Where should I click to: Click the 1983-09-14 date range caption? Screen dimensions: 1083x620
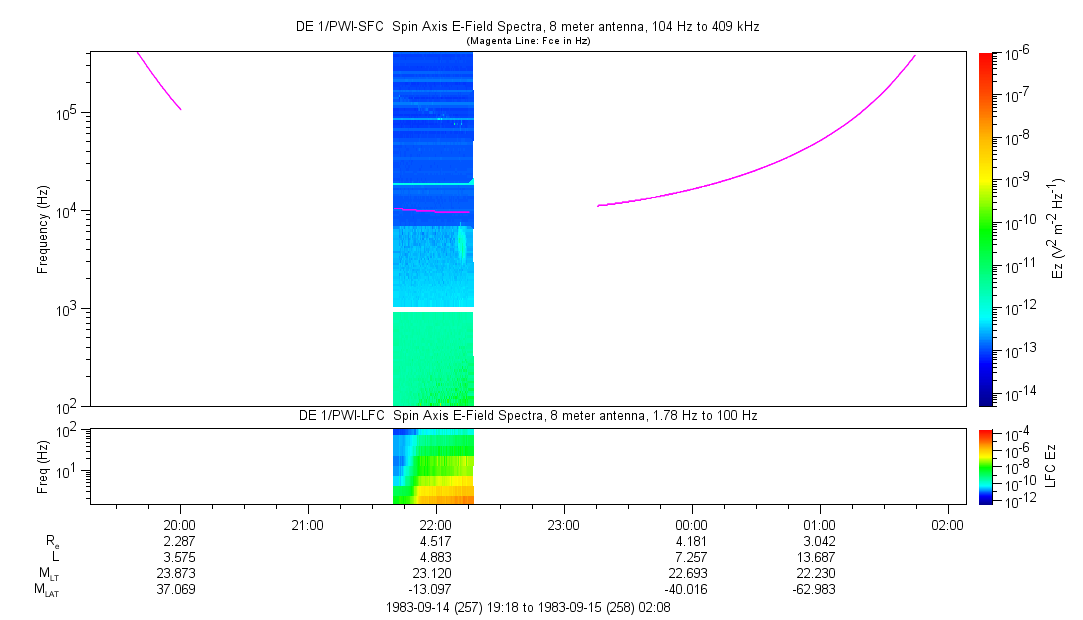click(528, 607)
